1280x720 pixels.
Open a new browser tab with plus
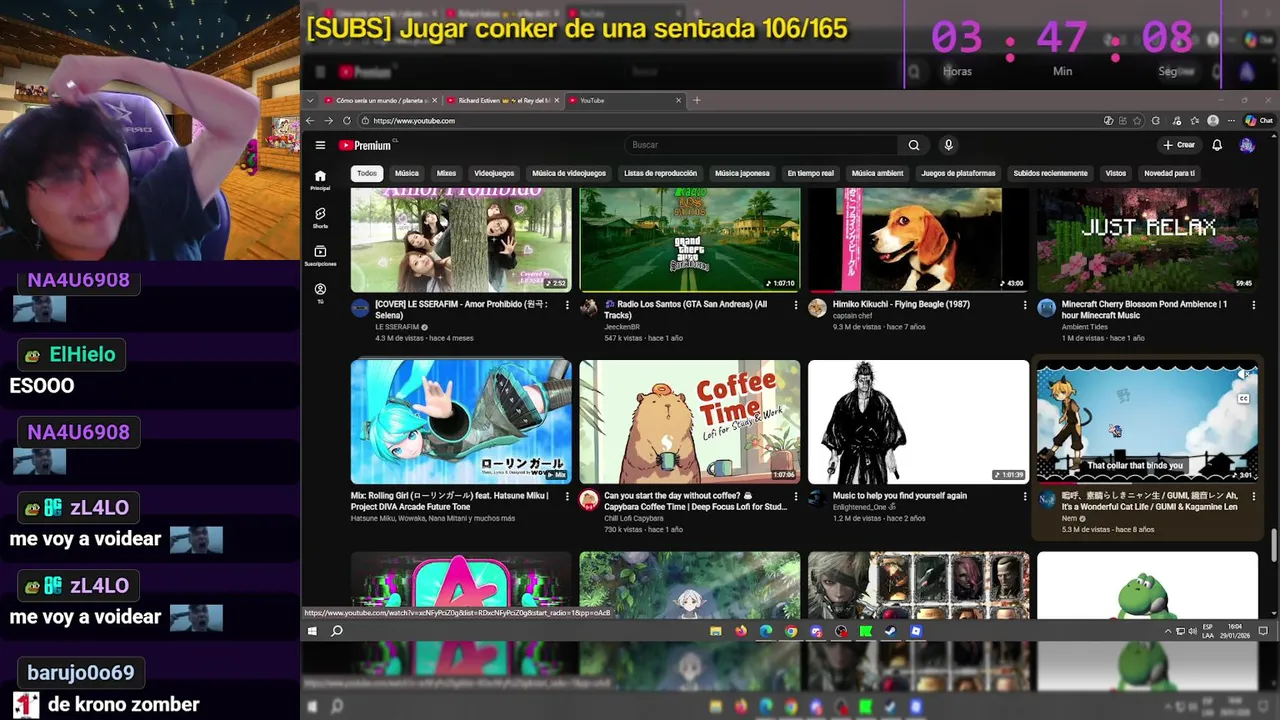[697, 100]
